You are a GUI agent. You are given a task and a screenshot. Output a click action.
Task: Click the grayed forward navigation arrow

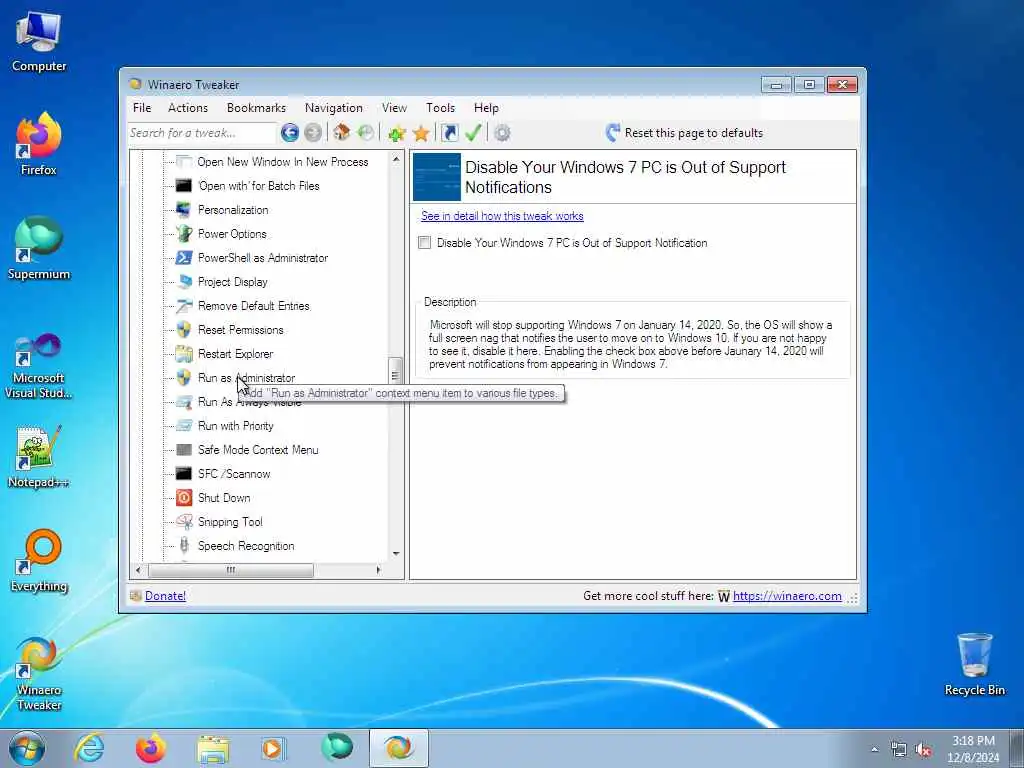click(x=313, y=133)
